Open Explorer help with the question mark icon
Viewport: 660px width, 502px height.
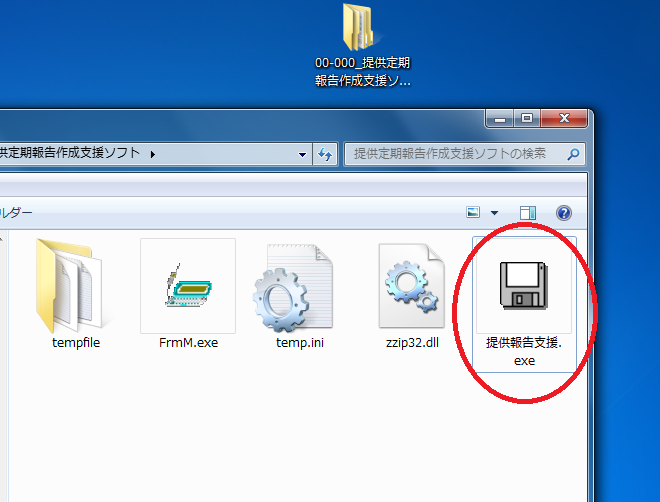pyautogui.click(x=563, y=213)
